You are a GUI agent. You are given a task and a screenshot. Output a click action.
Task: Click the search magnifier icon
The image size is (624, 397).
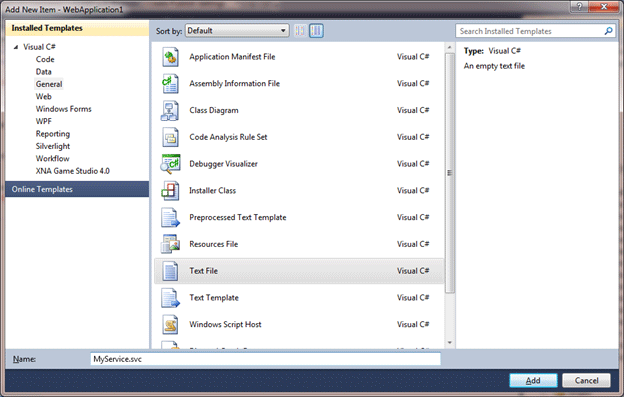pyautogui.click(x=608, y=31)
